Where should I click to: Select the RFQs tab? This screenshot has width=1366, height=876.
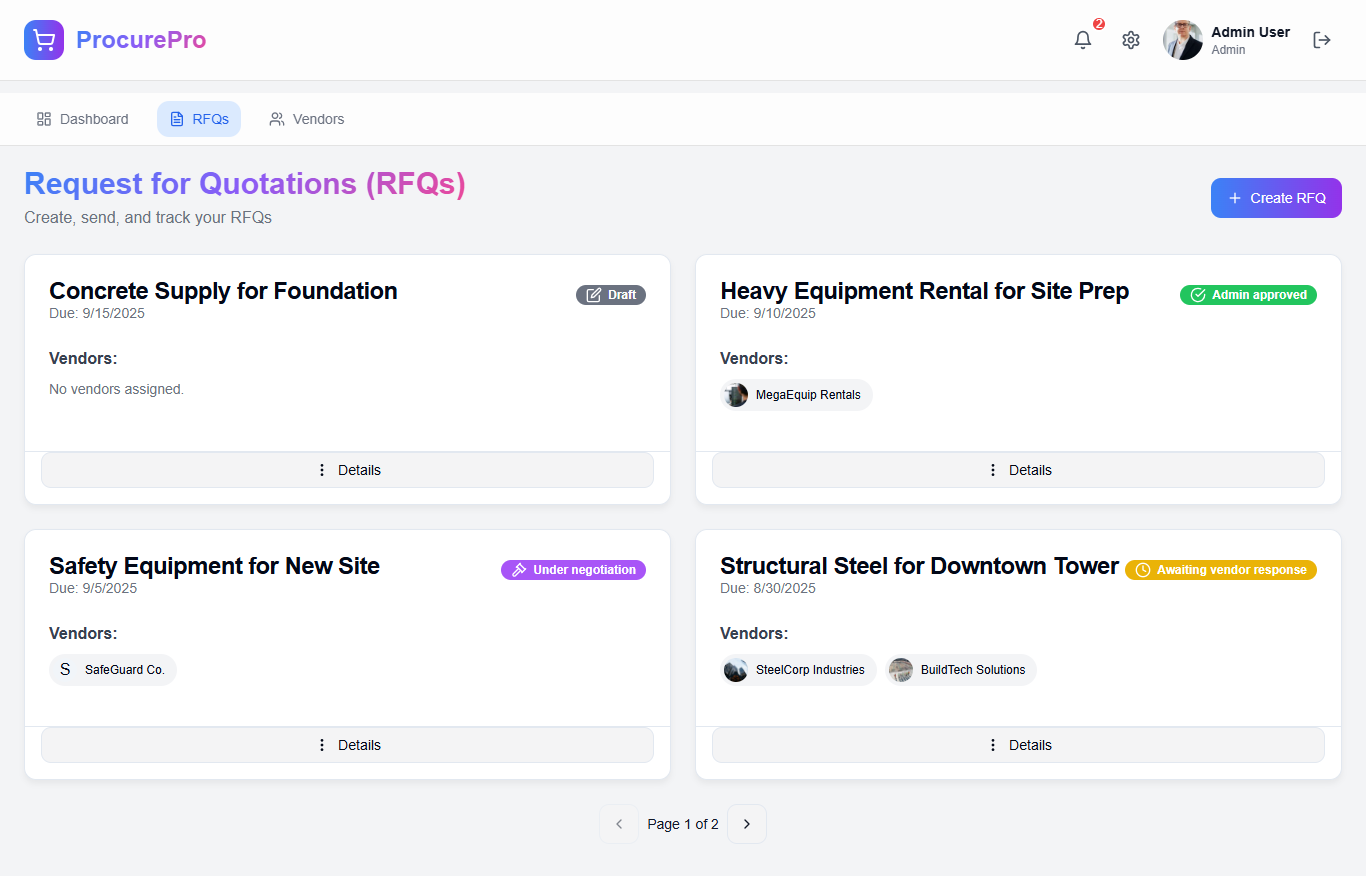[x=199, y=119]
